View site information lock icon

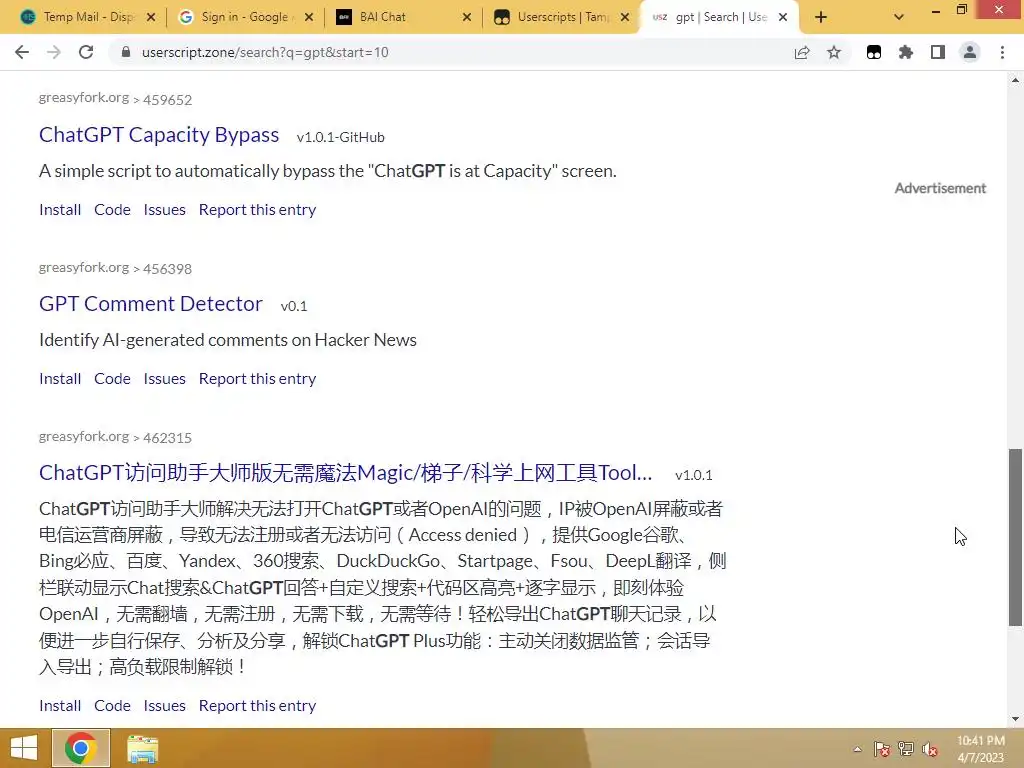coord(126,52)
